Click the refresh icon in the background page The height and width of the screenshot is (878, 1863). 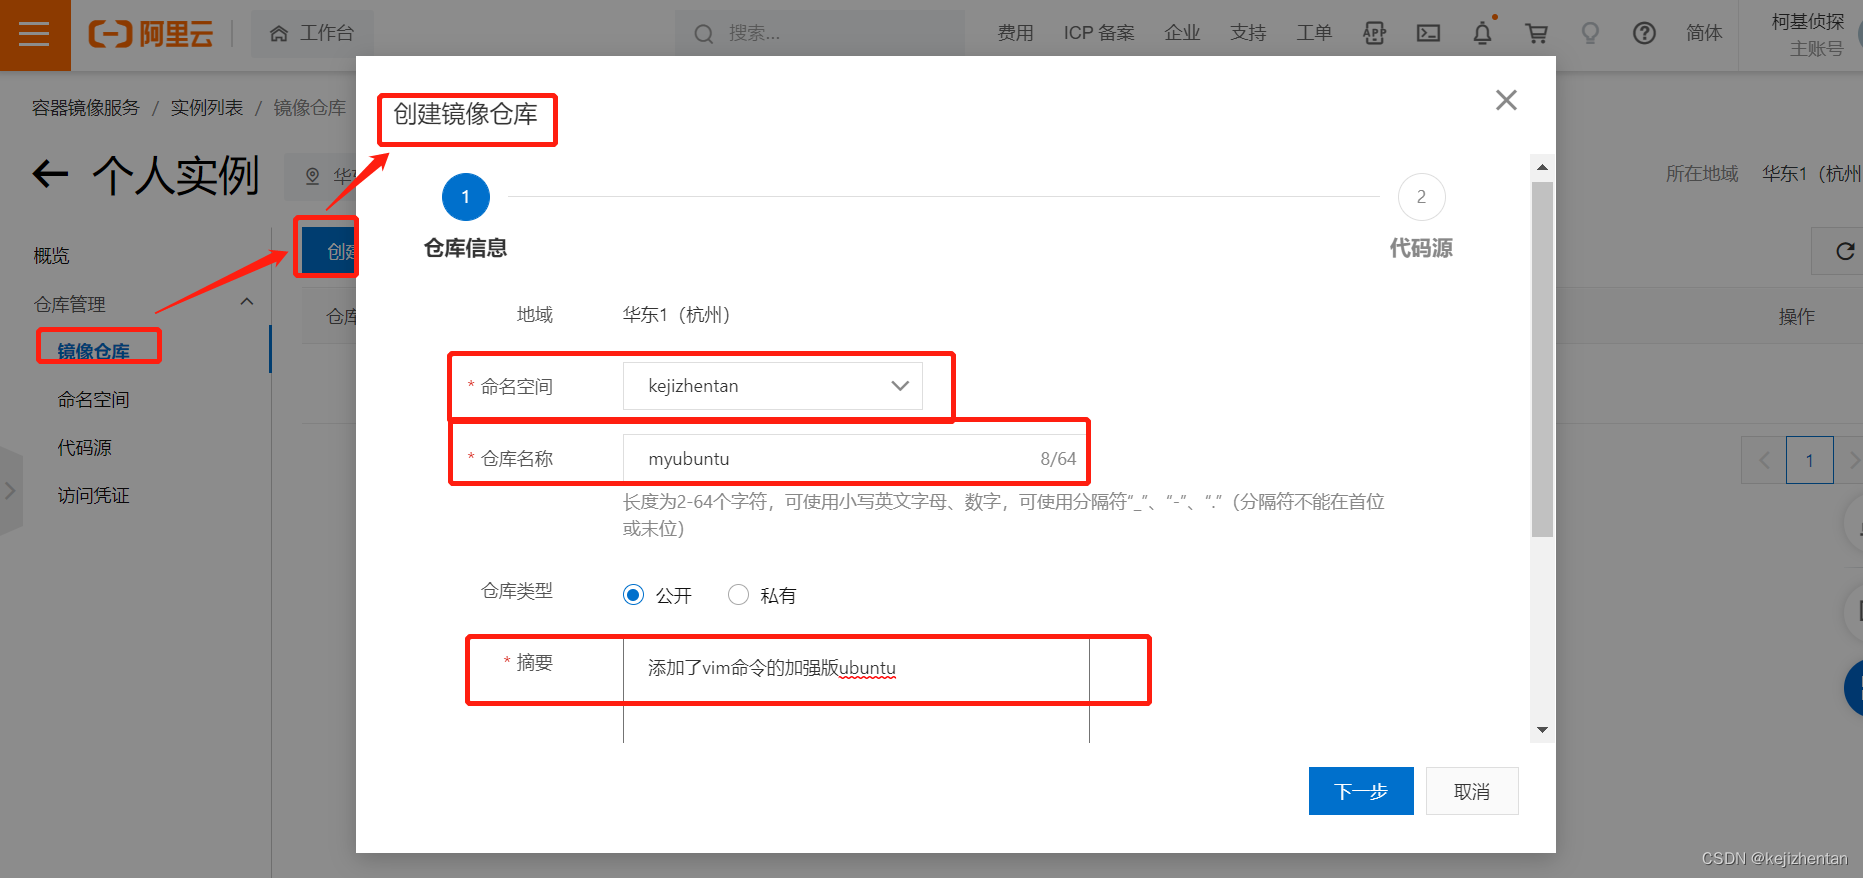(x=1845, y=251)
